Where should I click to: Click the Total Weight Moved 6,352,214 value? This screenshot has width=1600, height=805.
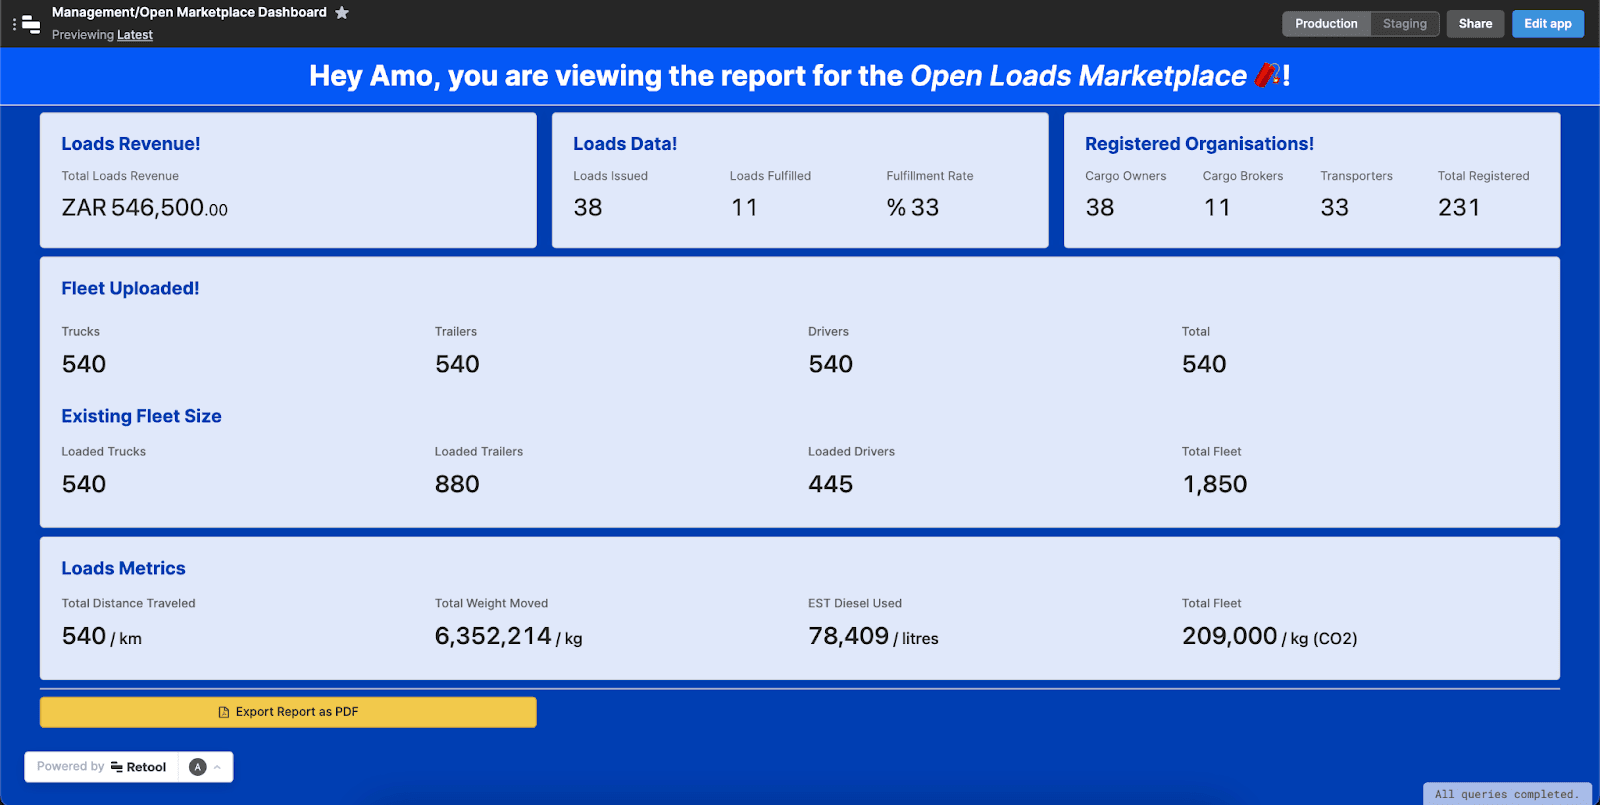pos(493,636)
